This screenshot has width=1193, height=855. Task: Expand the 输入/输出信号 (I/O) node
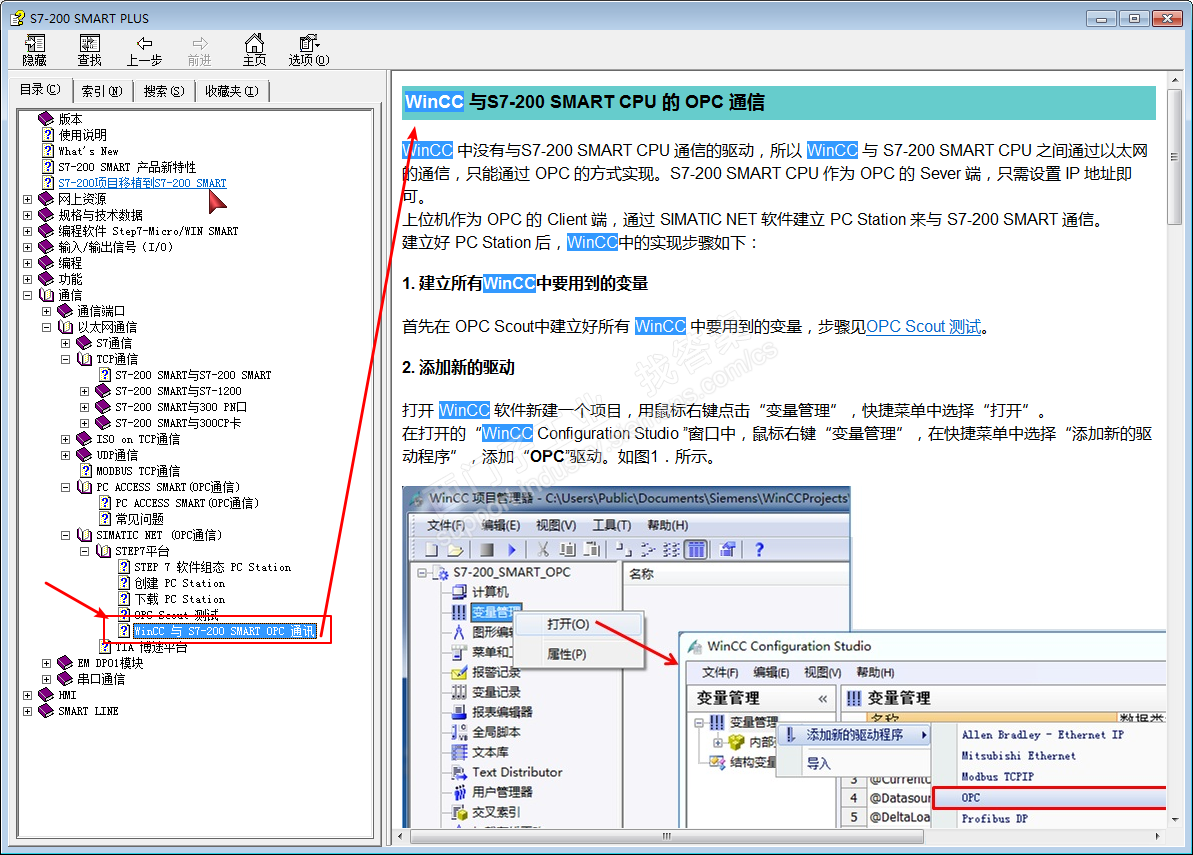pos(27,247)
